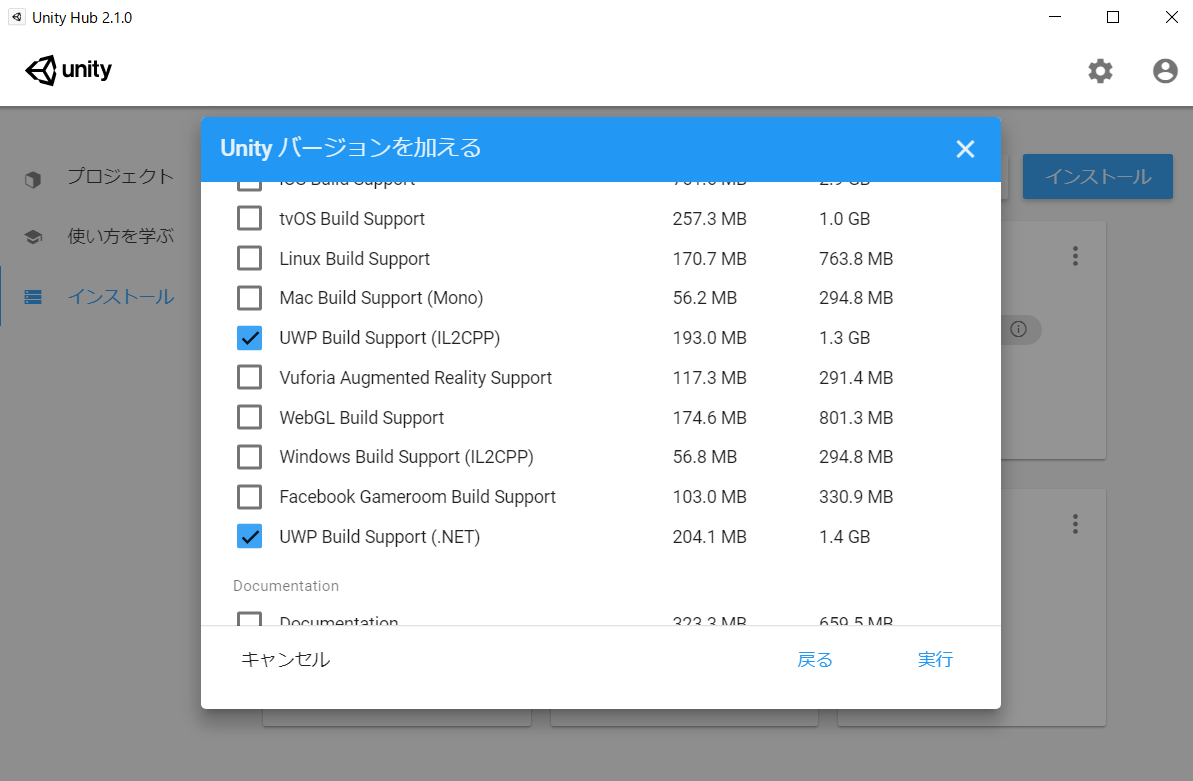Disable UWP Build Support (IL2CPP)
Screen dimensions: 1193x781
coord(249,338)
